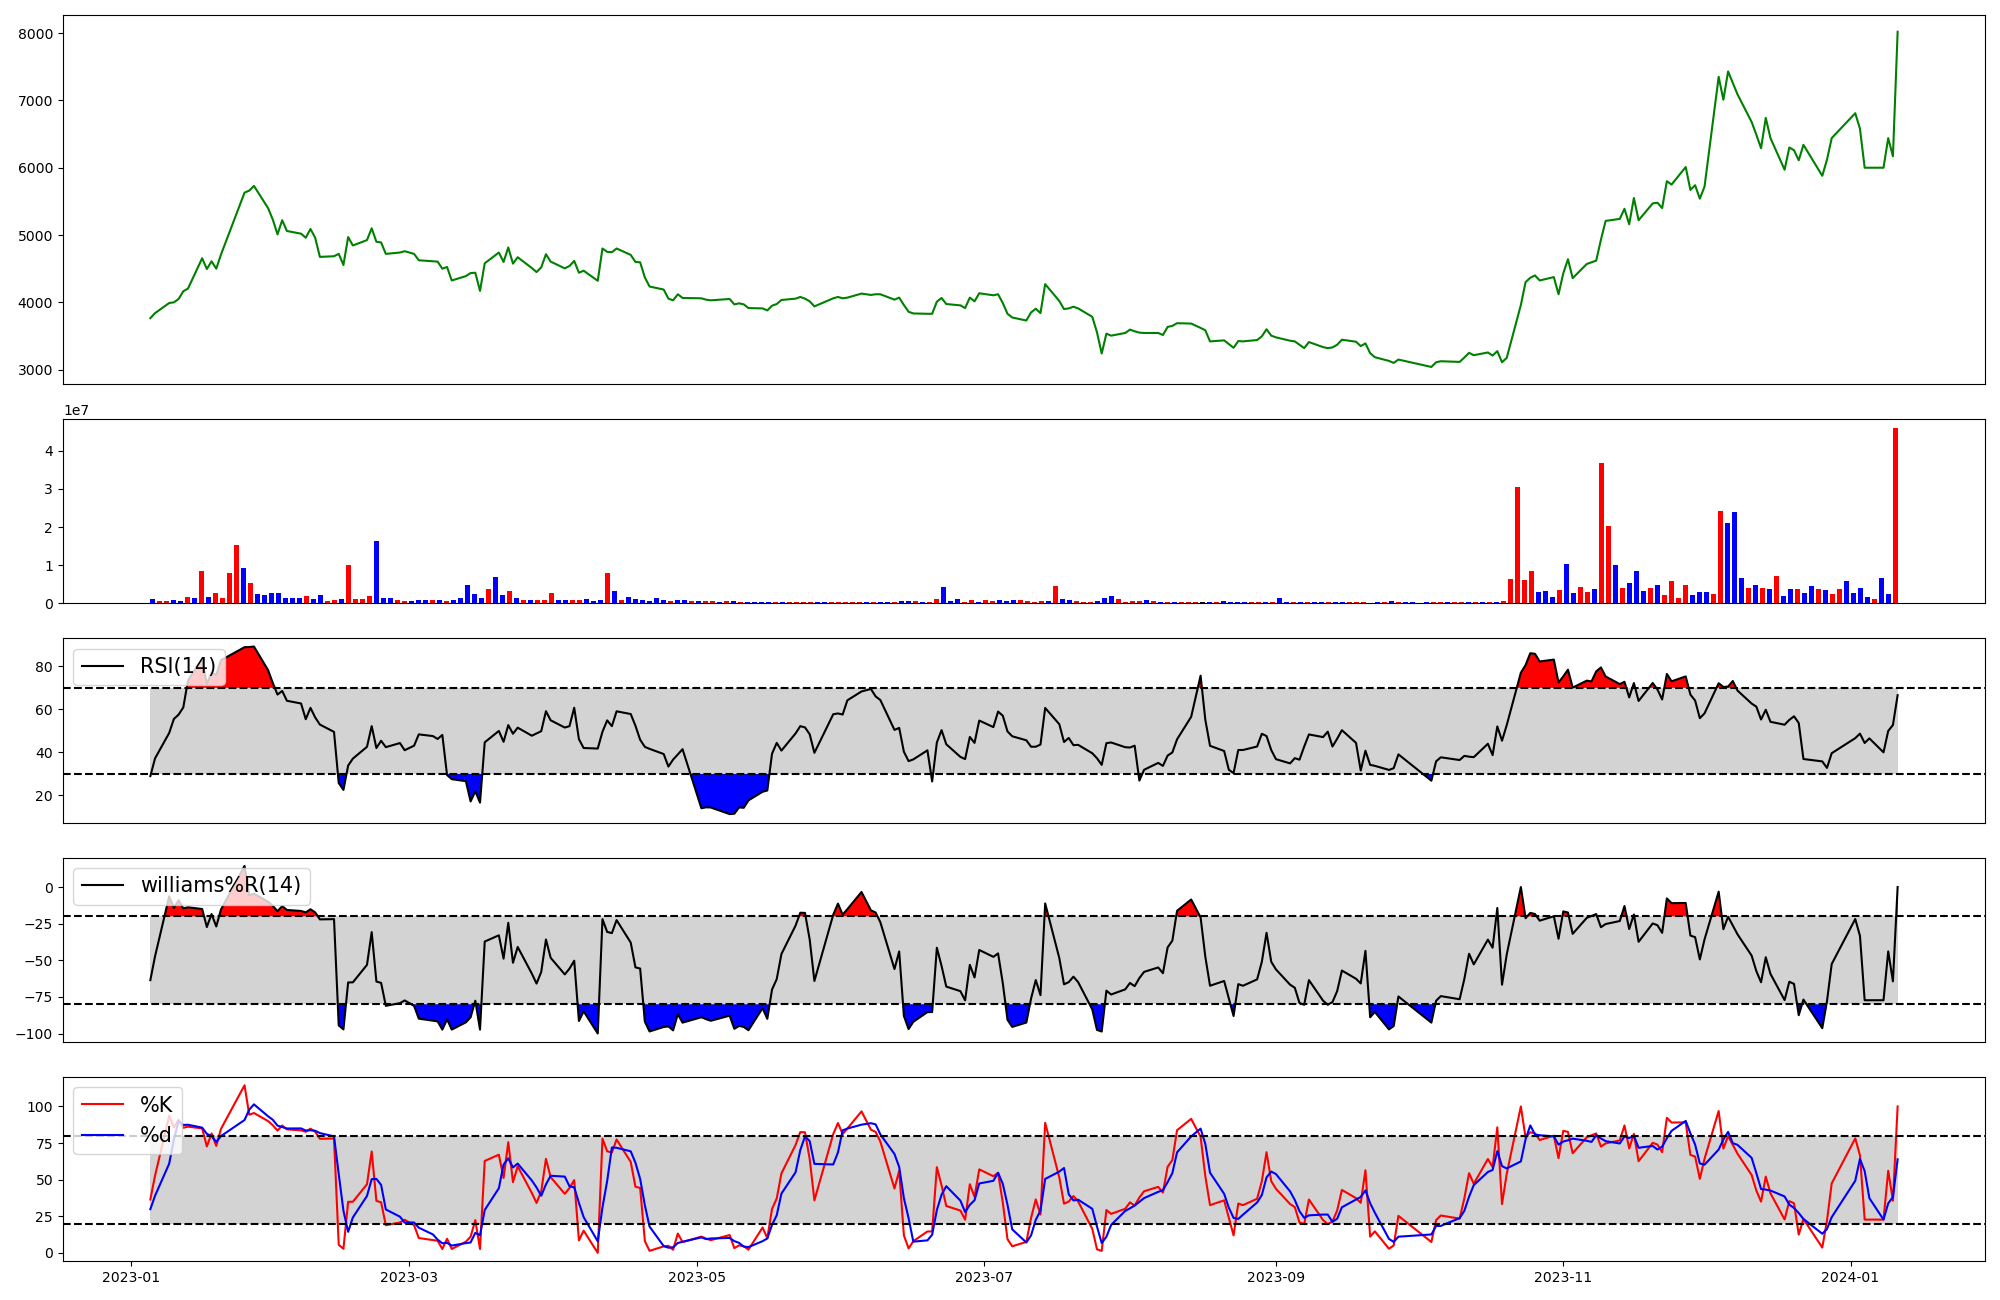The height and width of the screenshot is (1300, 2000).
Task: Click the 1e7 volume scale label
Action: (x=77, y=411)
